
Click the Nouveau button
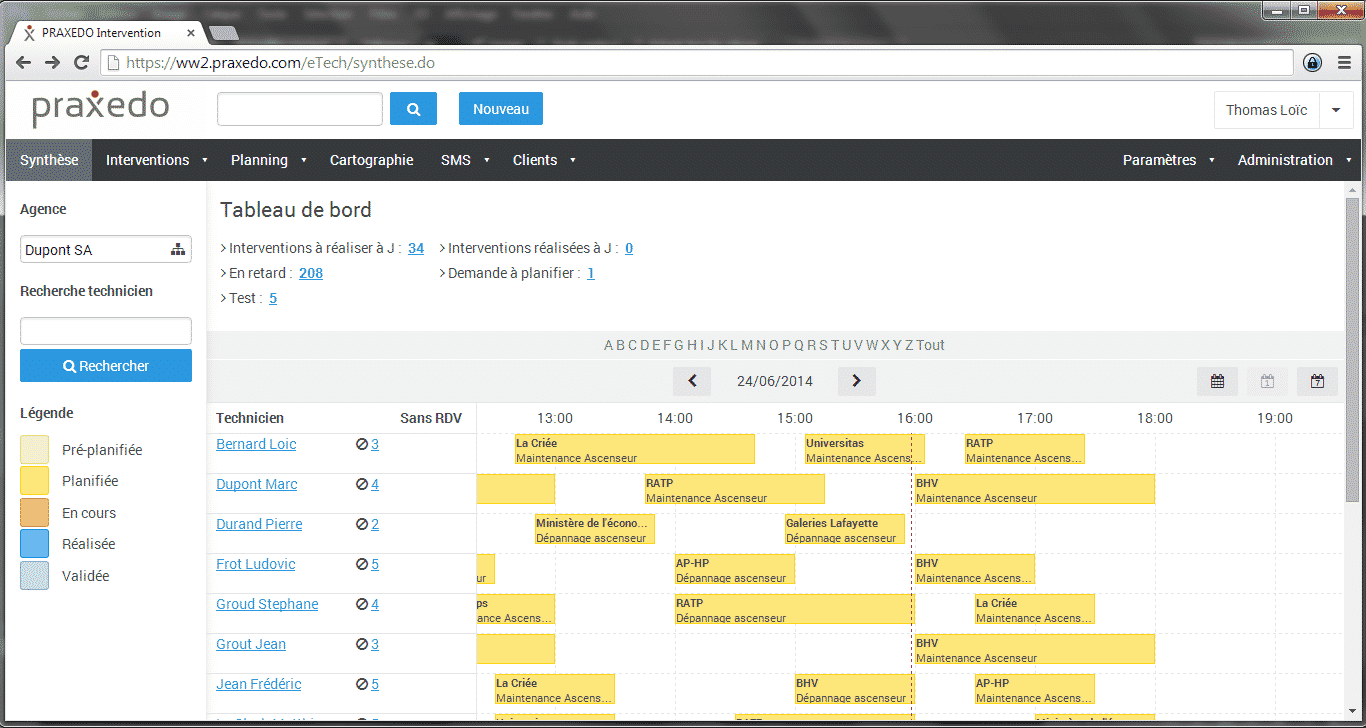coord(500,108)
